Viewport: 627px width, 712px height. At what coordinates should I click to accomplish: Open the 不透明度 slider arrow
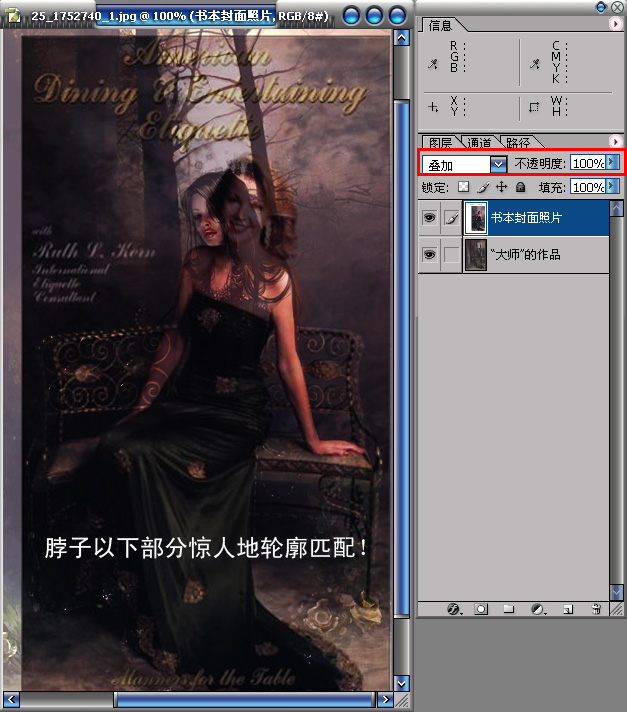(612, 163)
